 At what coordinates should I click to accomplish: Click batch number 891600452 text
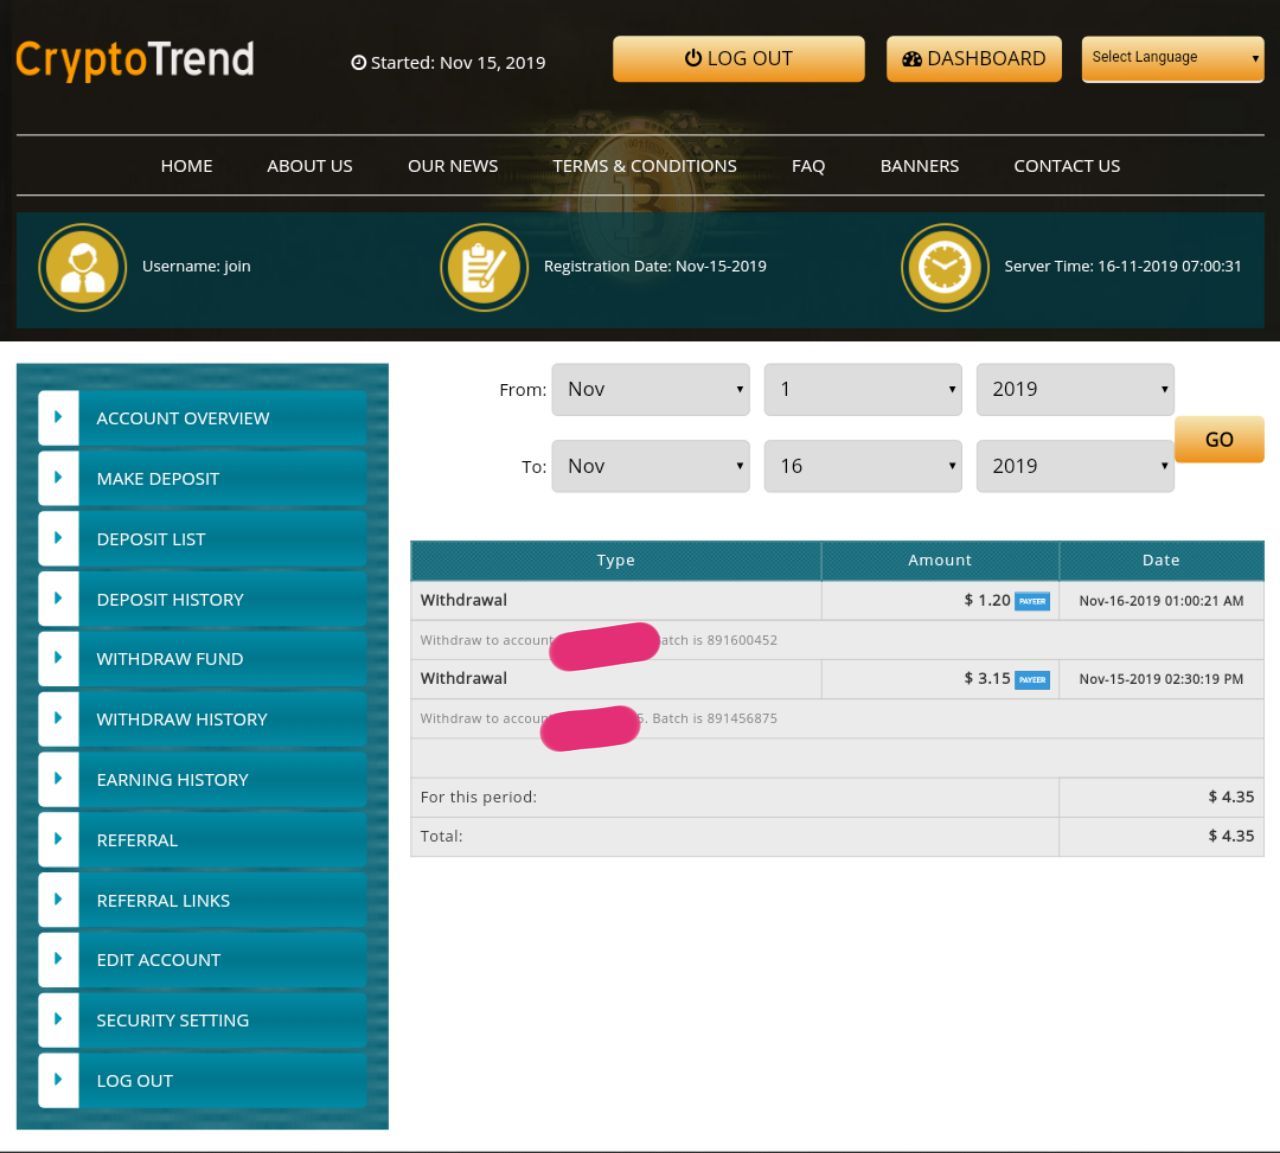742,640
